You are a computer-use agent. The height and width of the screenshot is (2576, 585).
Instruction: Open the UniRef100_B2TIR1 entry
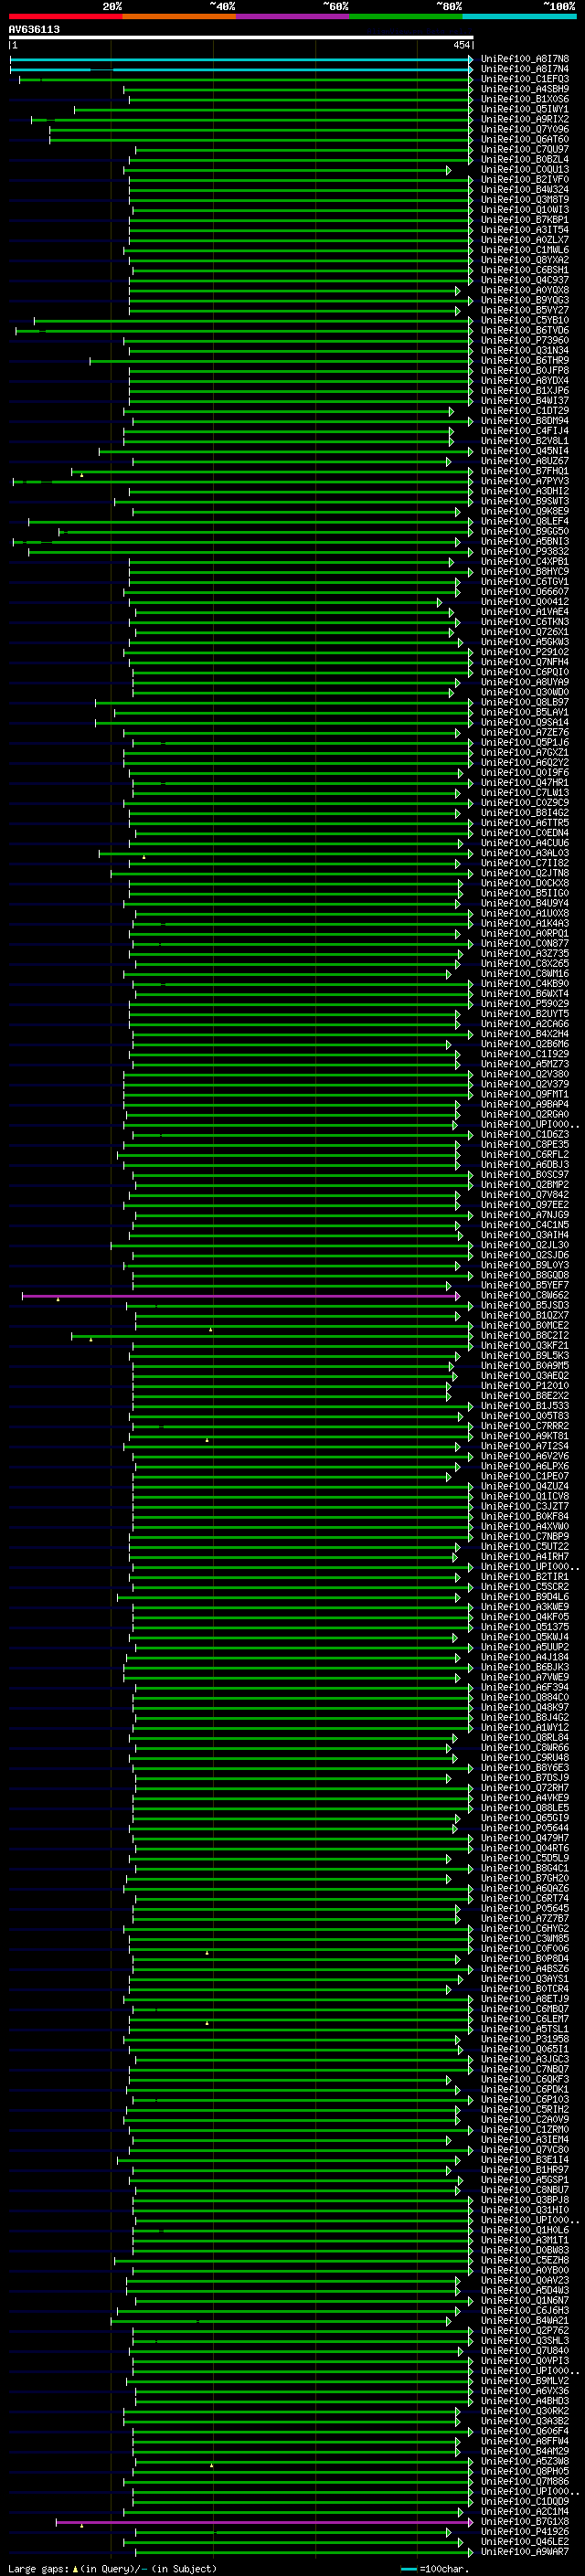tap(525, 1577)
